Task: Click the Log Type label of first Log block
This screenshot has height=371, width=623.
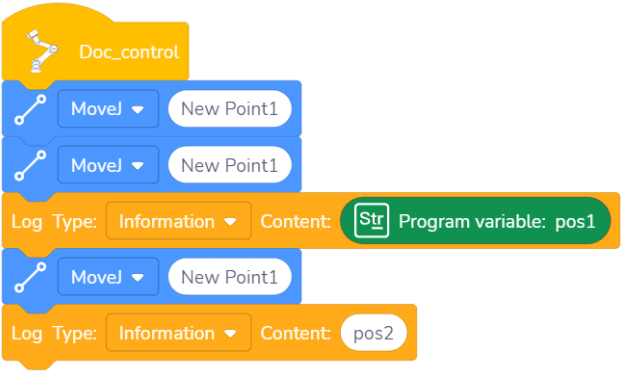Action: [x=54, y=221]
